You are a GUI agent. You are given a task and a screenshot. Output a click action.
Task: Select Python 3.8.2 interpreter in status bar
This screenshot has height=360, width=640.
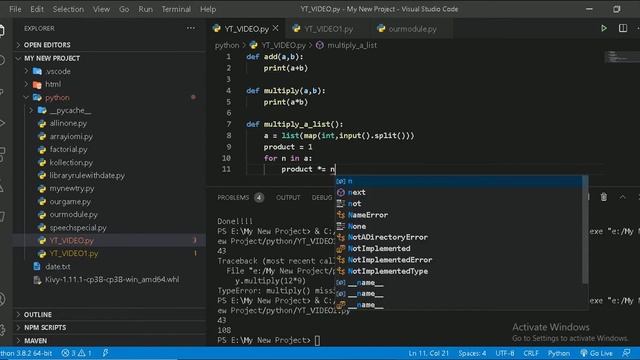[26, 353]
